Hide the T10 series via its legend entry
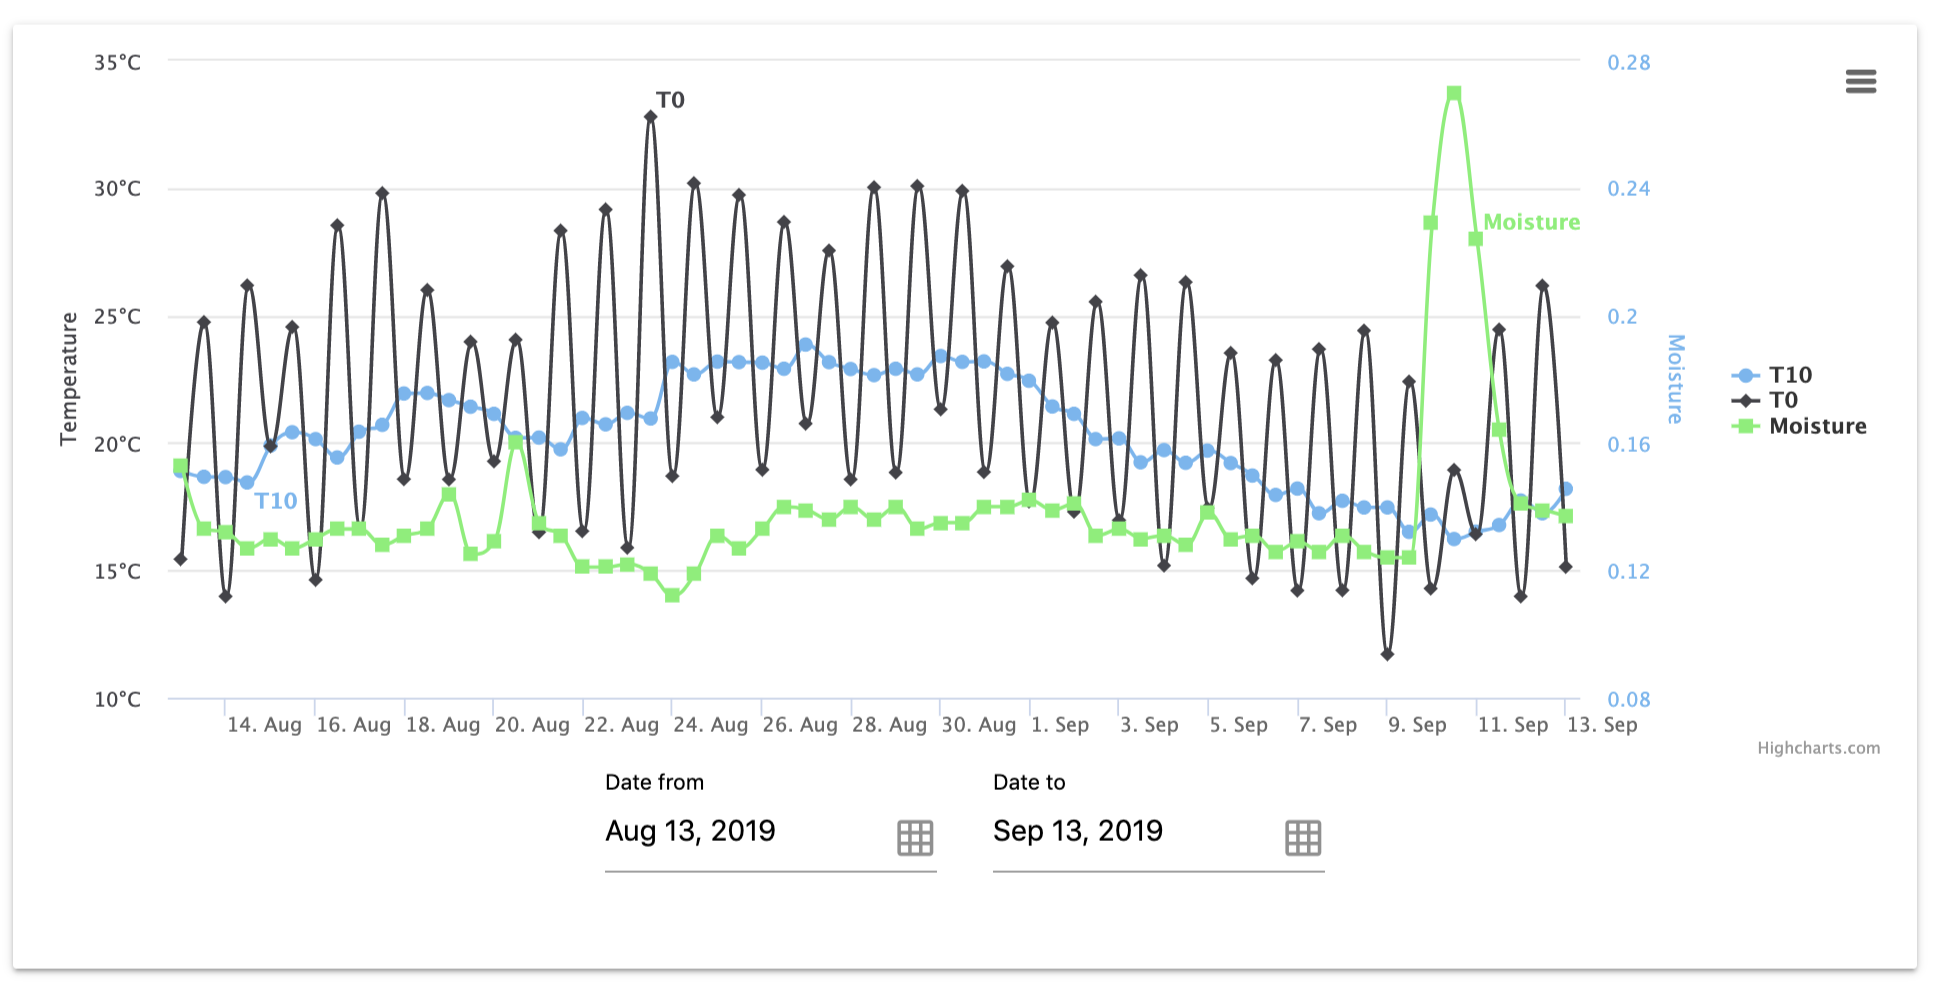This screenshot has width=1941, height=988. (1791, 376)
